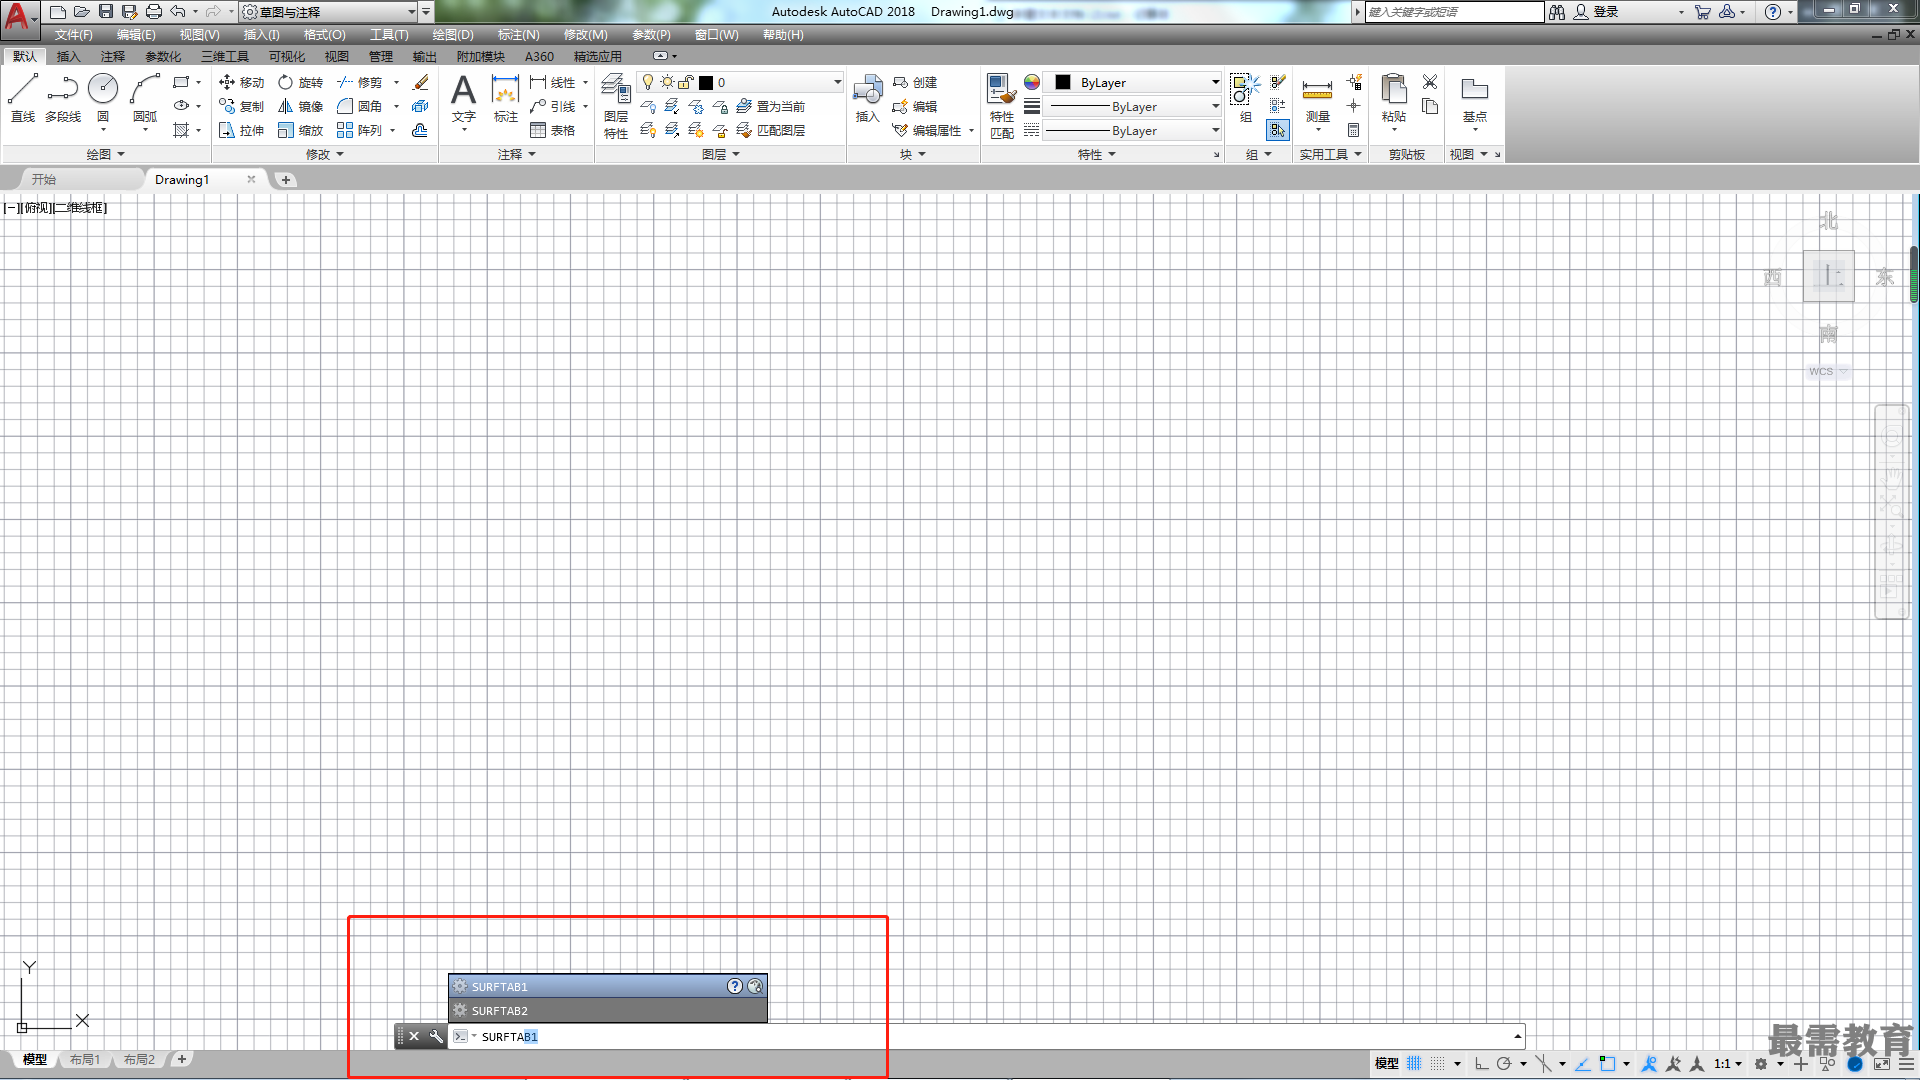Open the Text (文字) annotation tool

[x=463, y=98]
